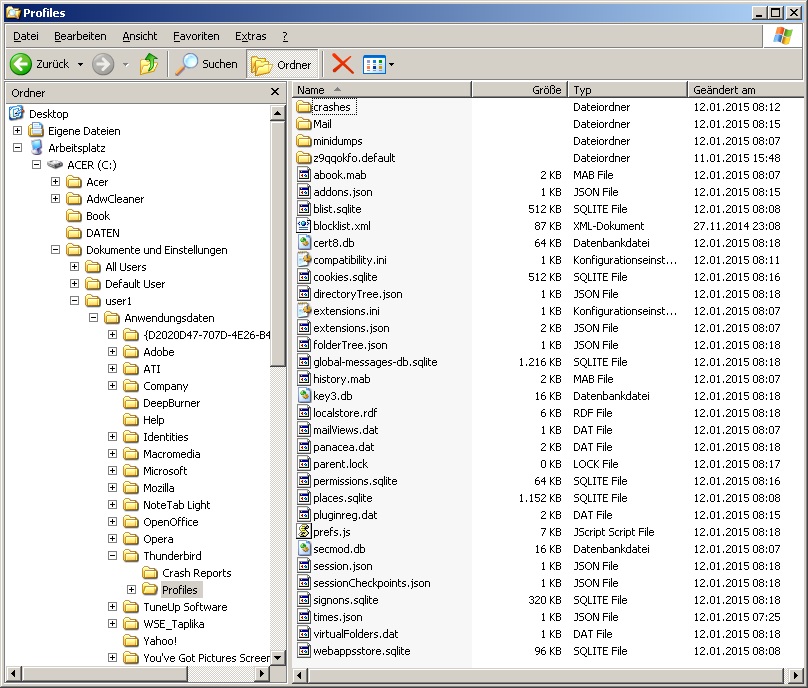This screenshot has height=688, width=808.
Task: Click the folder-up toolbar icon
Action: (x=149, y=64)
